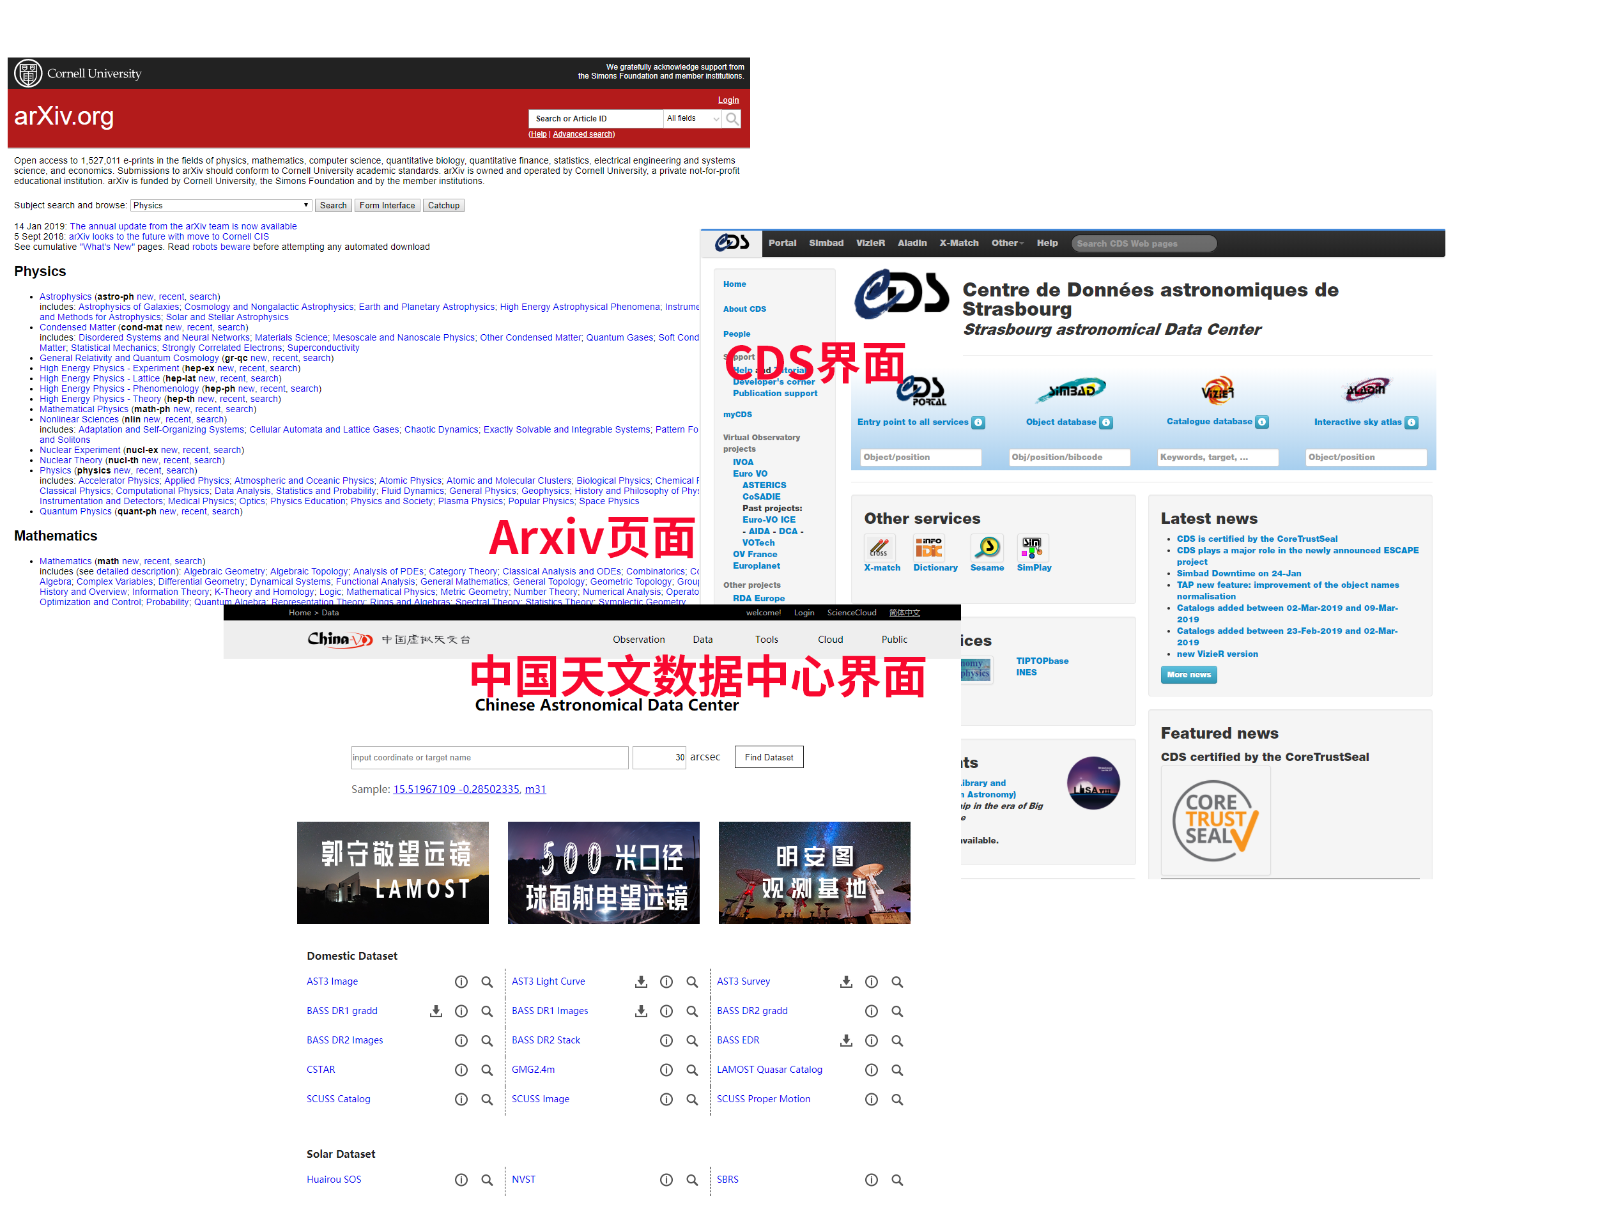Search the LAMOST Quasar Catalog dataset
Screen dimensions: 1600x1207
coord(897,1070)
